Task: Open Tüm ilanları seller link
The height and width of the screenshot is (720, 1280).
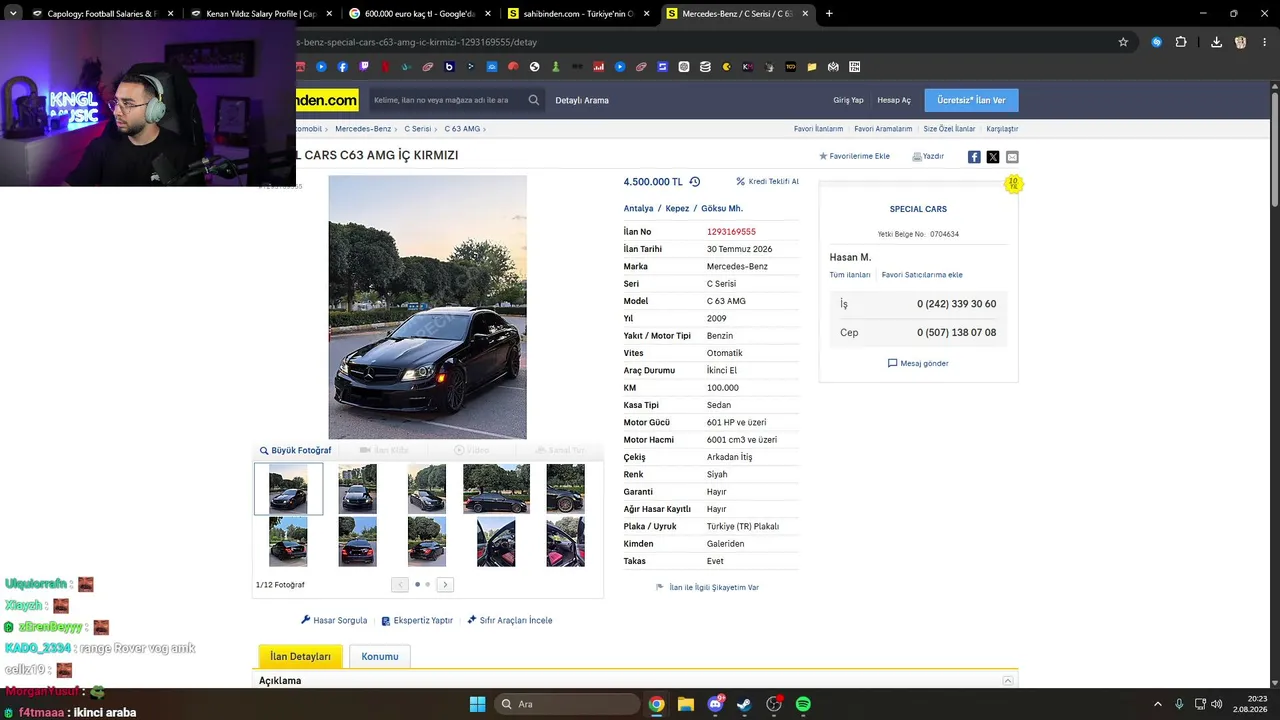Action: (x=850, y=275)
